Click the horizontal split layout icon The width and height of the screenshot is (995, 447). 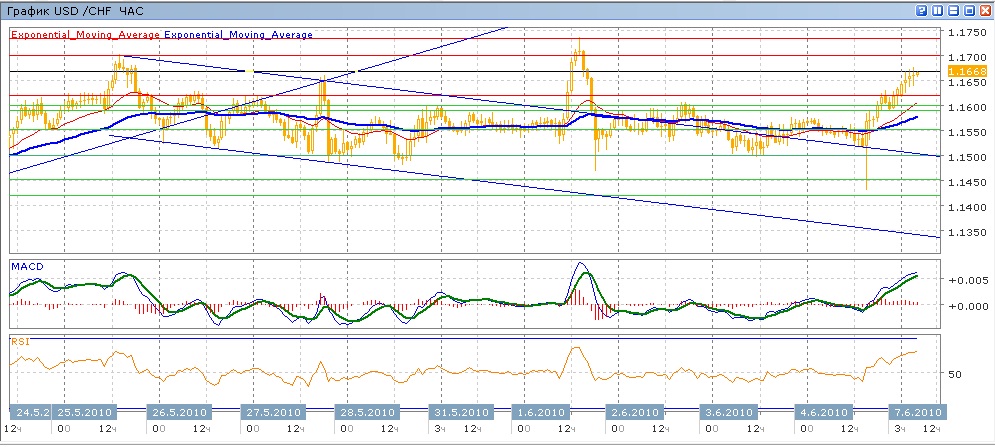(953, 10)
